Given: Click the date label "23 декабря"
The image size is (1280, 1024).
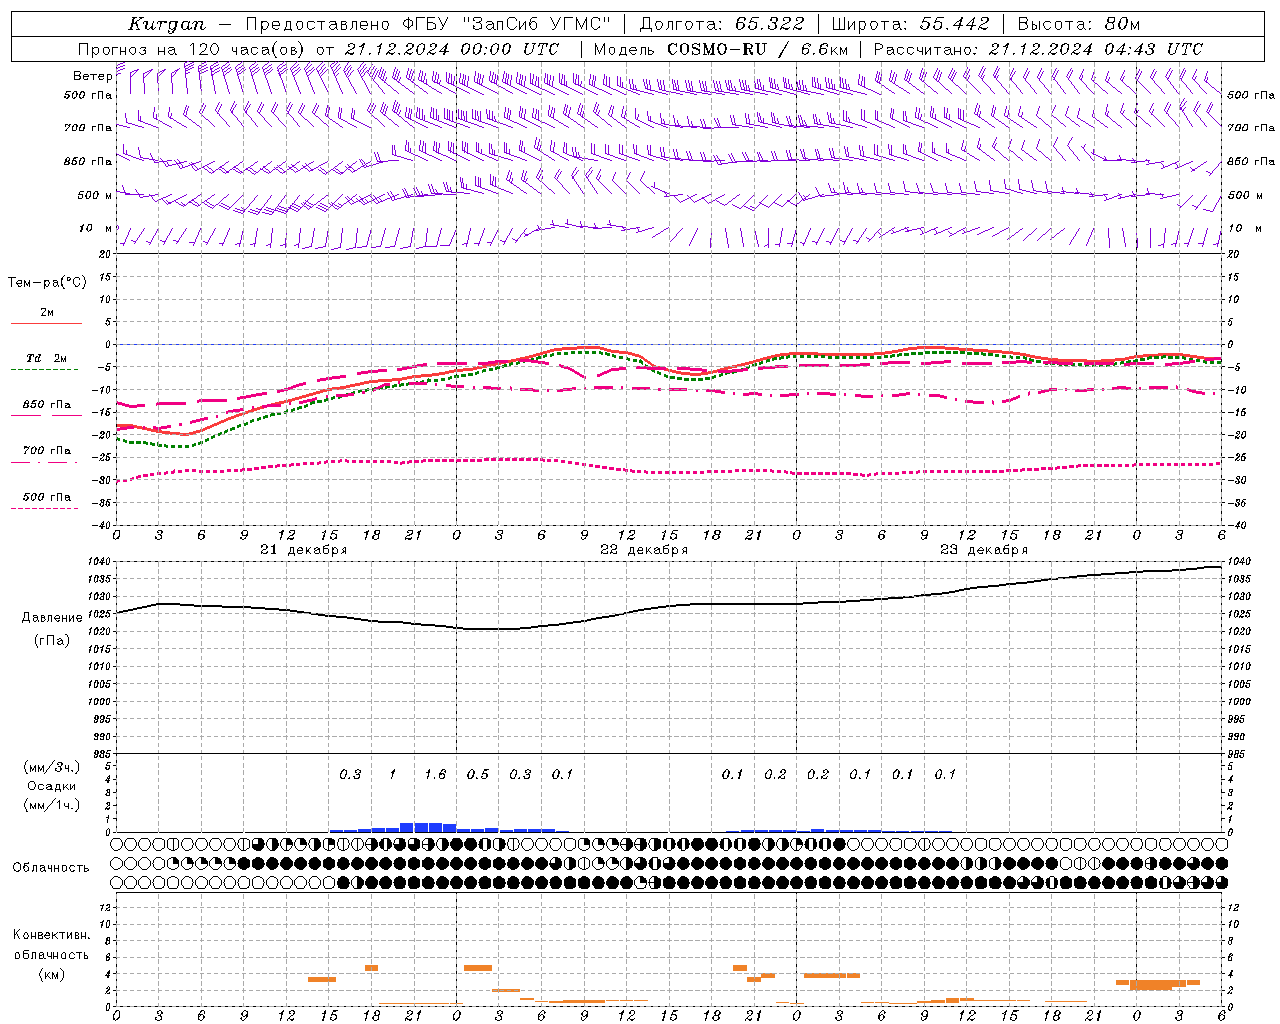Looking at the screenshot, I should pyautogui.click(x=984, y=550).
